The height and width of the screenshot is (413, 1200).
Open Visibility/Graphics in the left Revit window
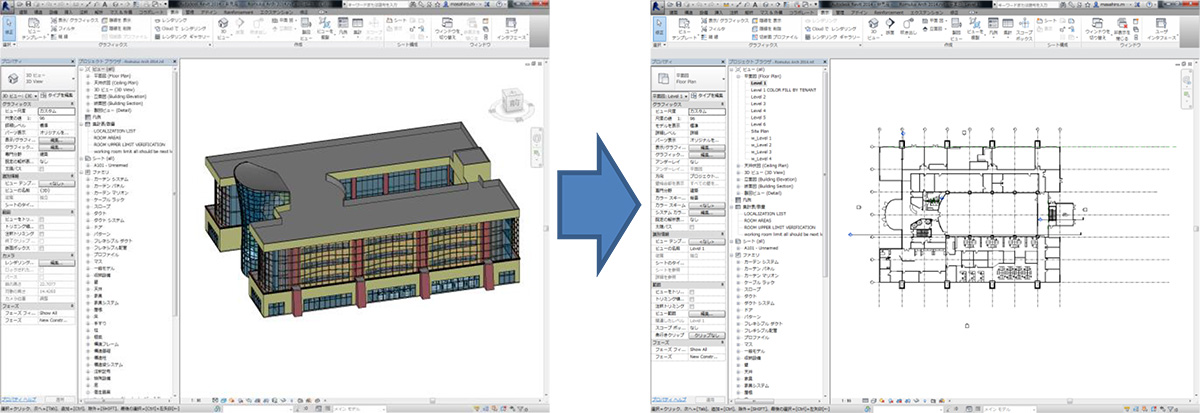(75, 20)
